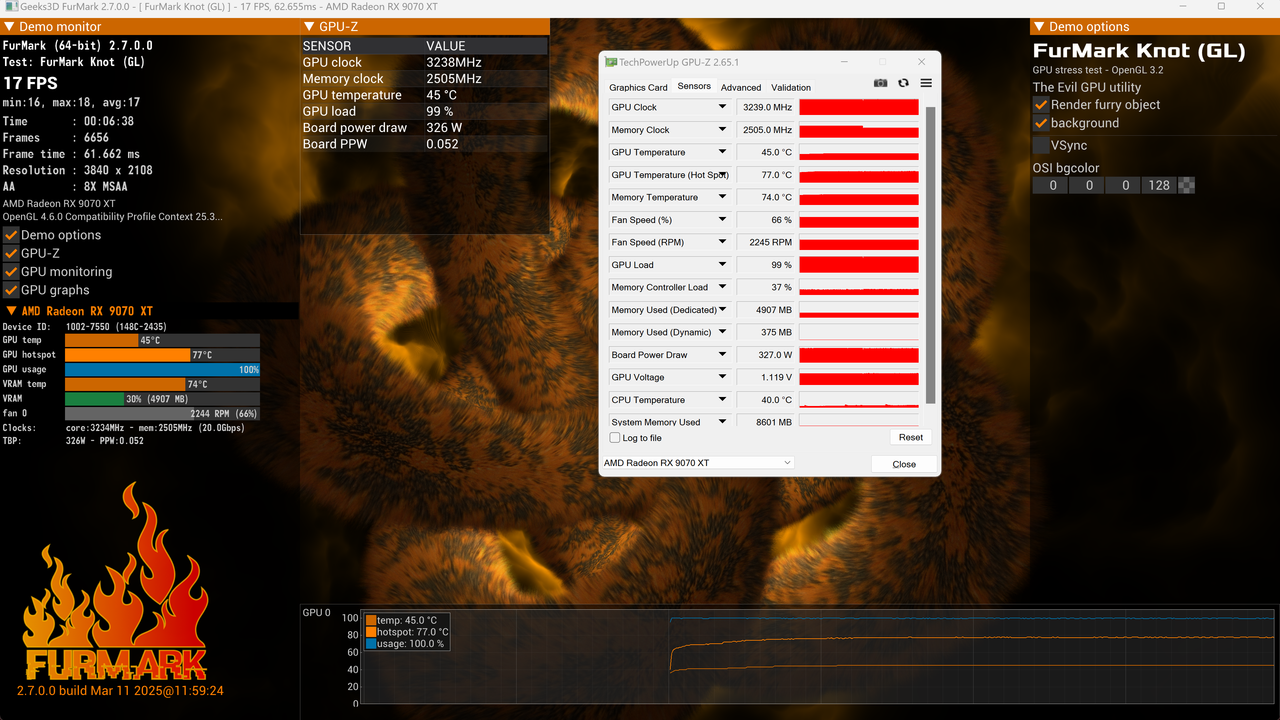Click the GPU usage bar in Demo monitor
The height and width of the screenshot is (720, 1280).
click(x=162, y=369)
